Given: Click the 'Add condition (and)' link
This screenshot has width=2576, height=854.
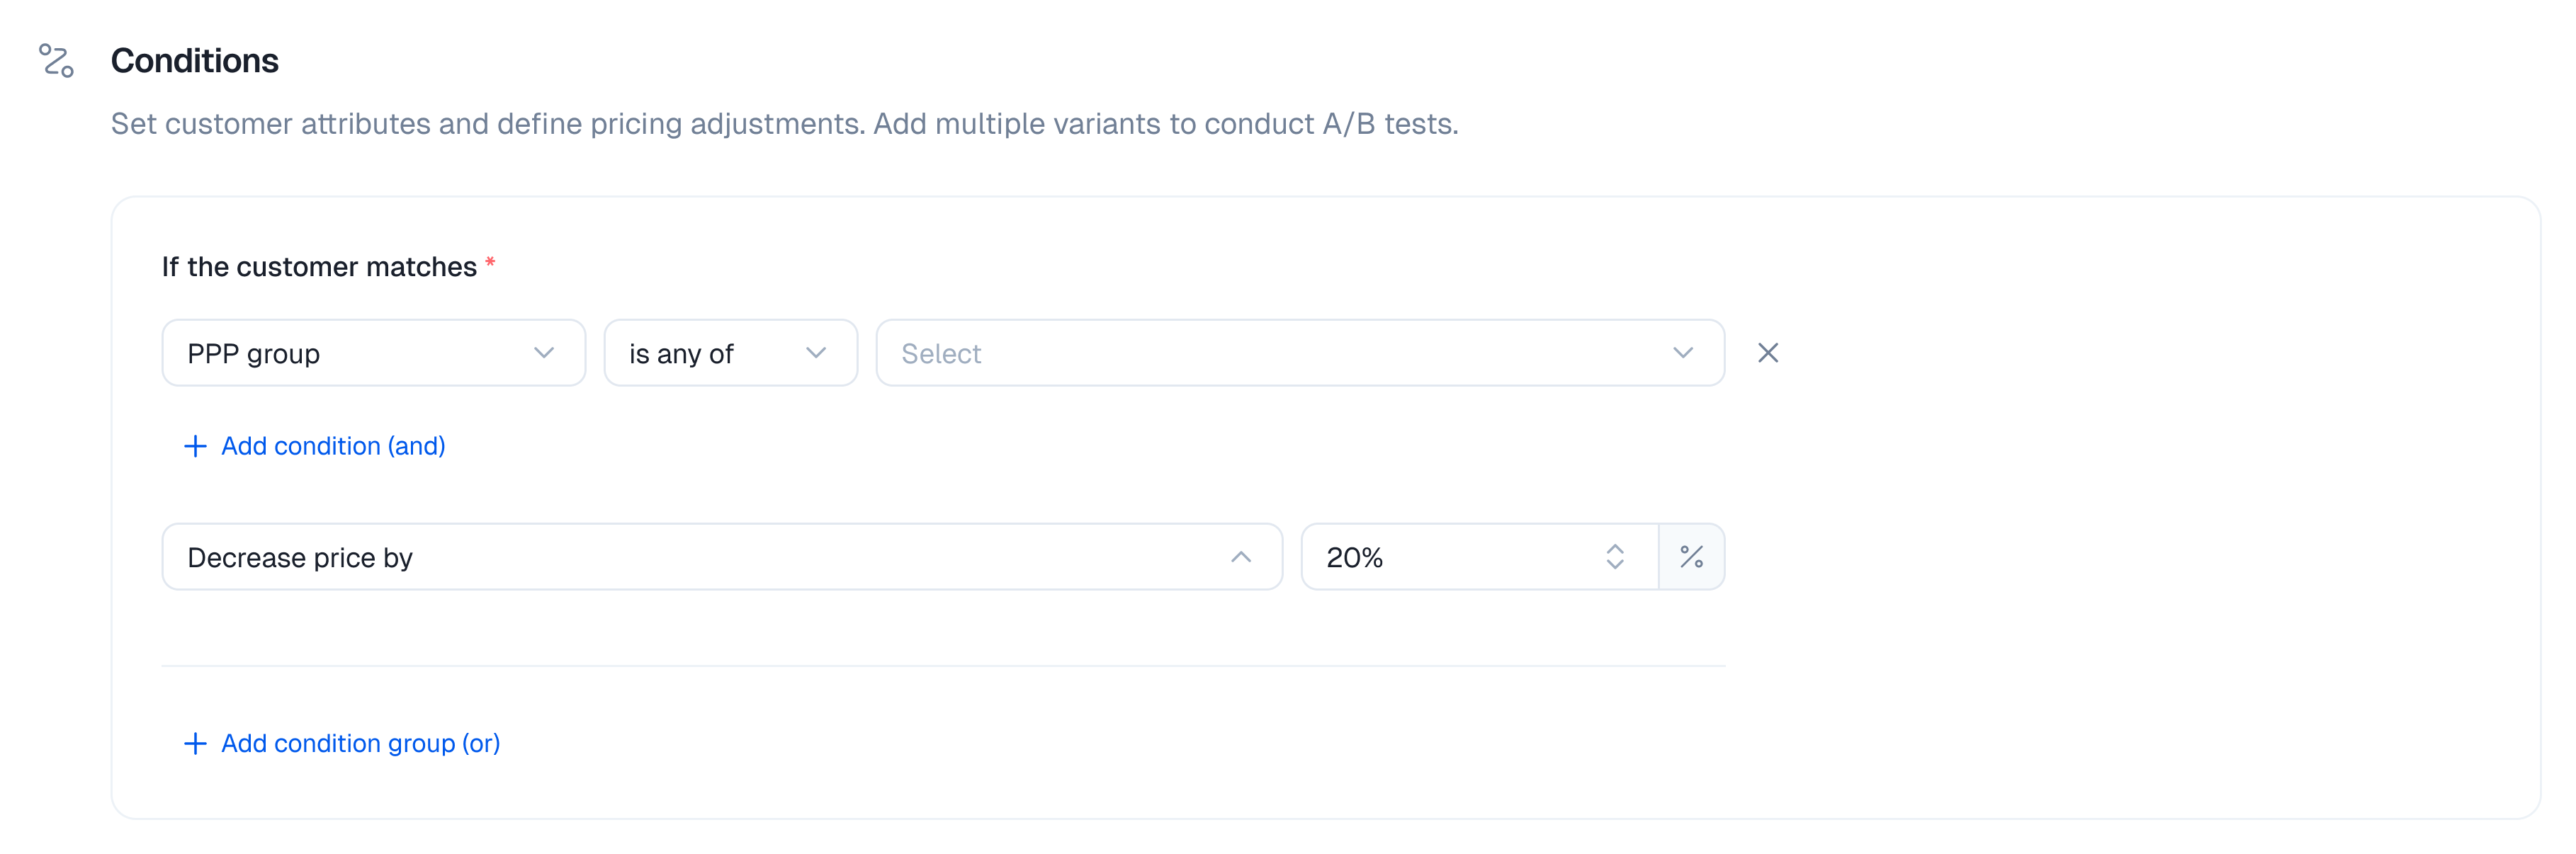Looking at the screenshot, I should point(333,446).
